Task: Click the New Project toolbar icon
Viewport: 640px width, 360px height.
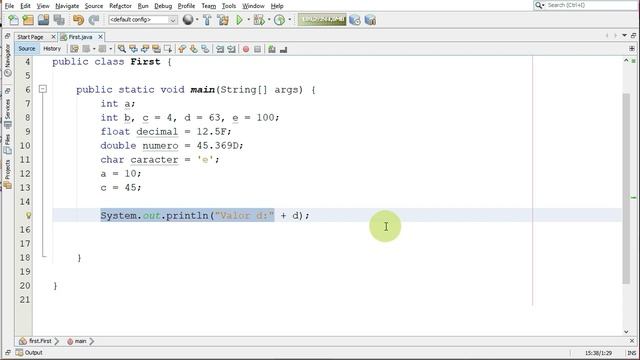Action: pyautogui.click(x=28, y=20)
